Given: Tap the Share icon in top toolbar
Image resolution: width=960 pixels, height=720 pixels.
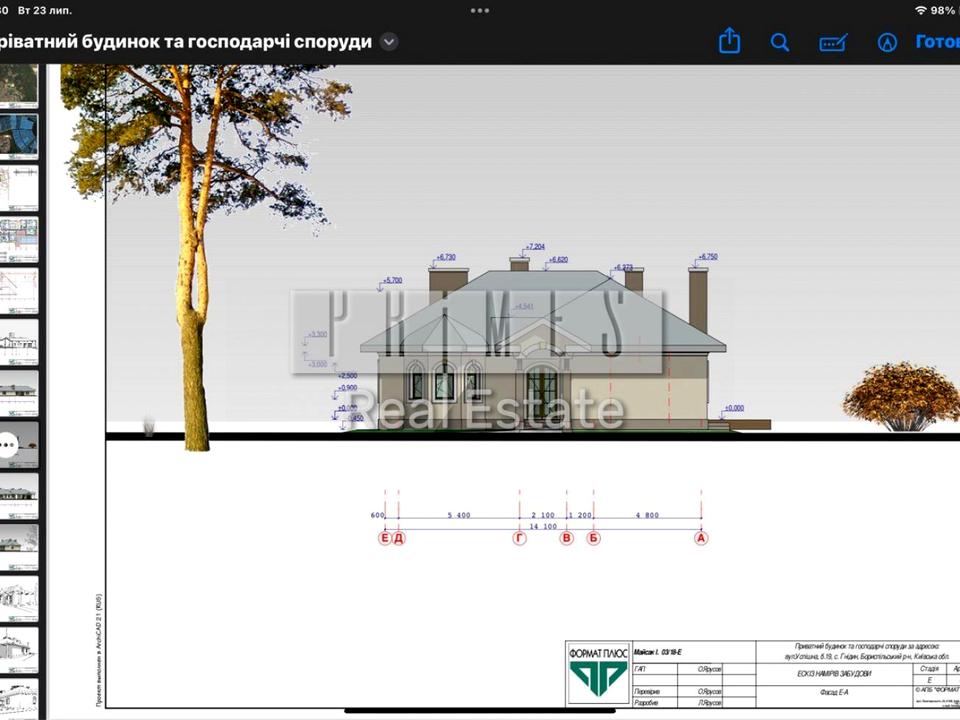Looking at the screenshot, I should pos(730,42).
